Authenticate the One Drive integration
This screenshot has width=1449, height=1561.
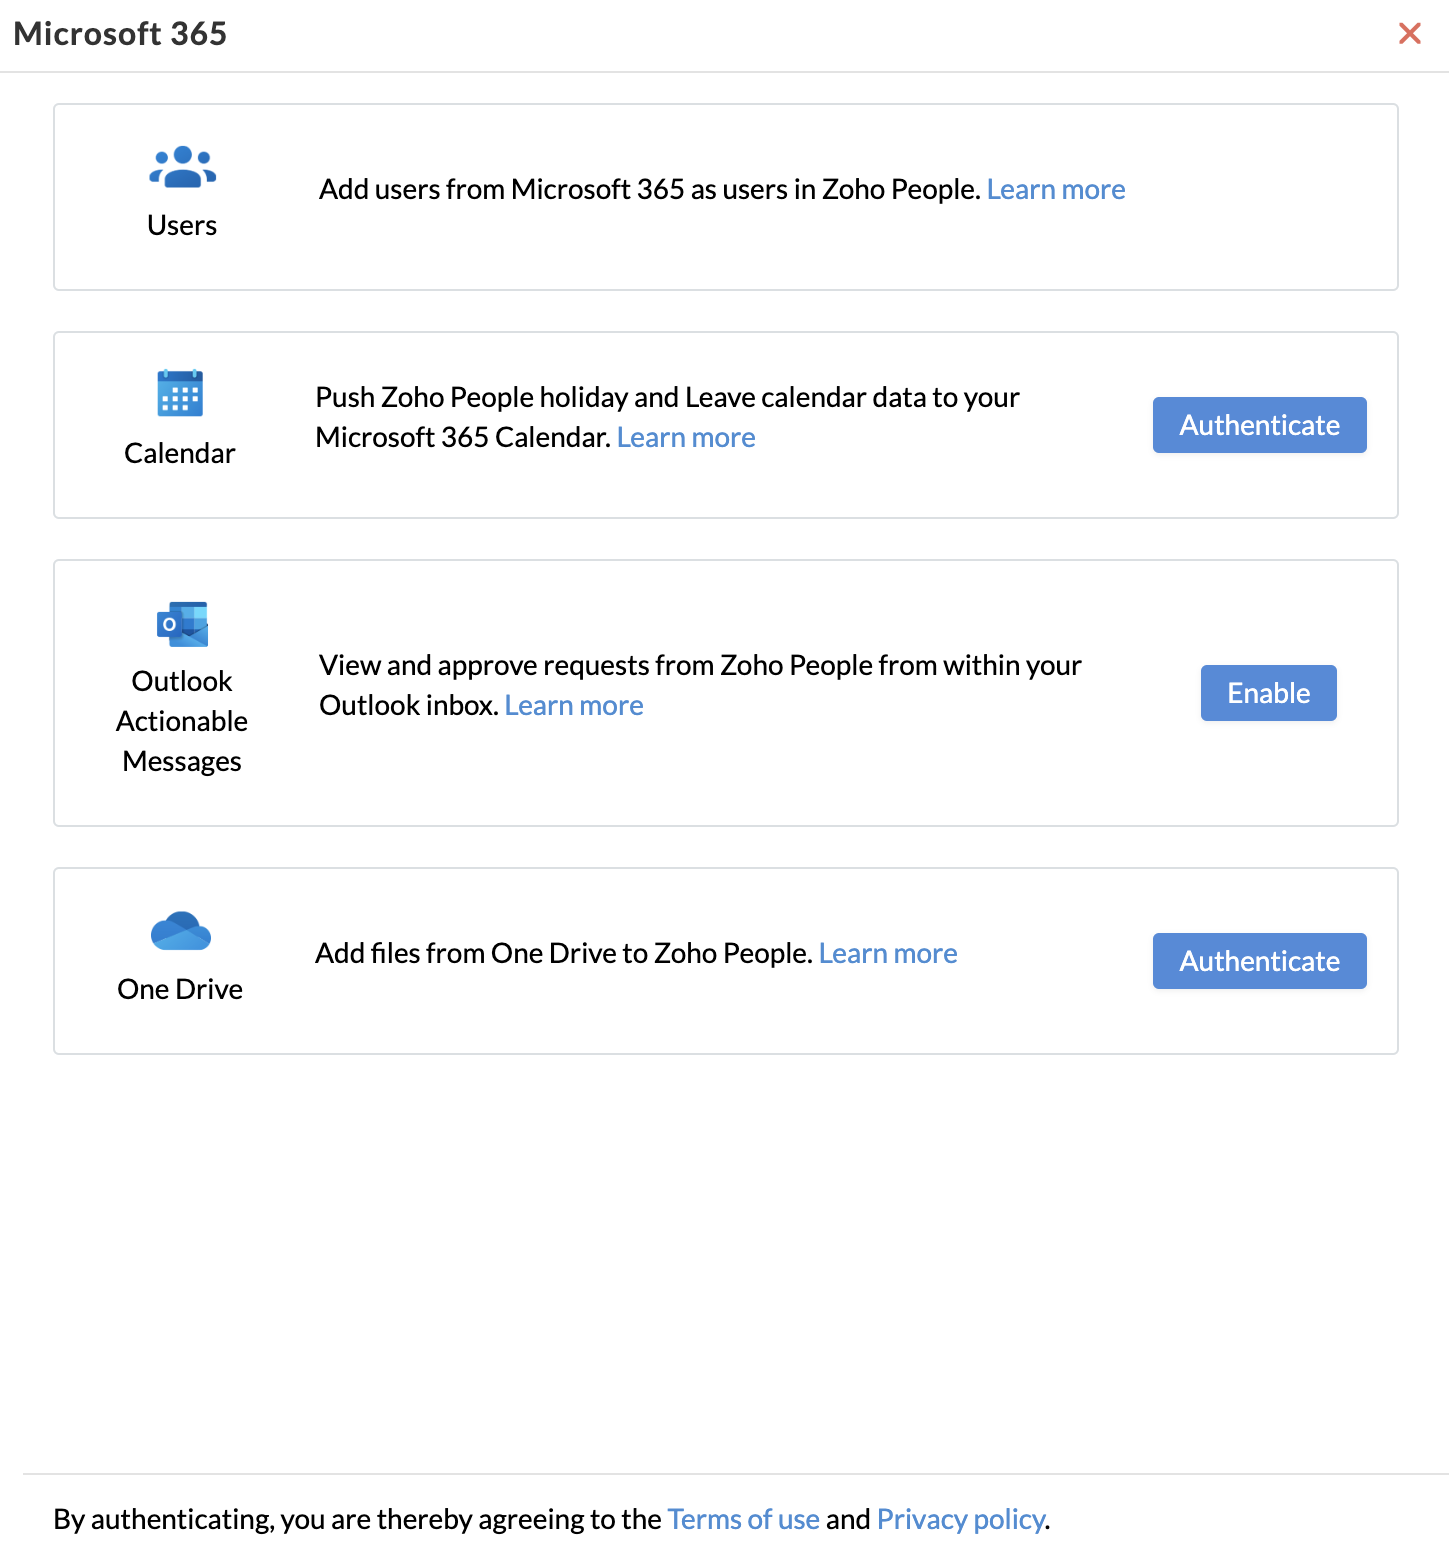(1260, 961)
